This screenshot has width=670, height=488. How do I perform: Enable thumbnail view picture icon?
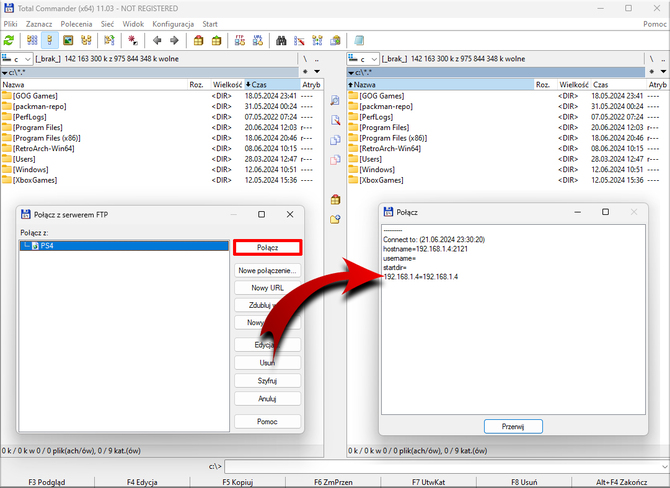(68, 41)
